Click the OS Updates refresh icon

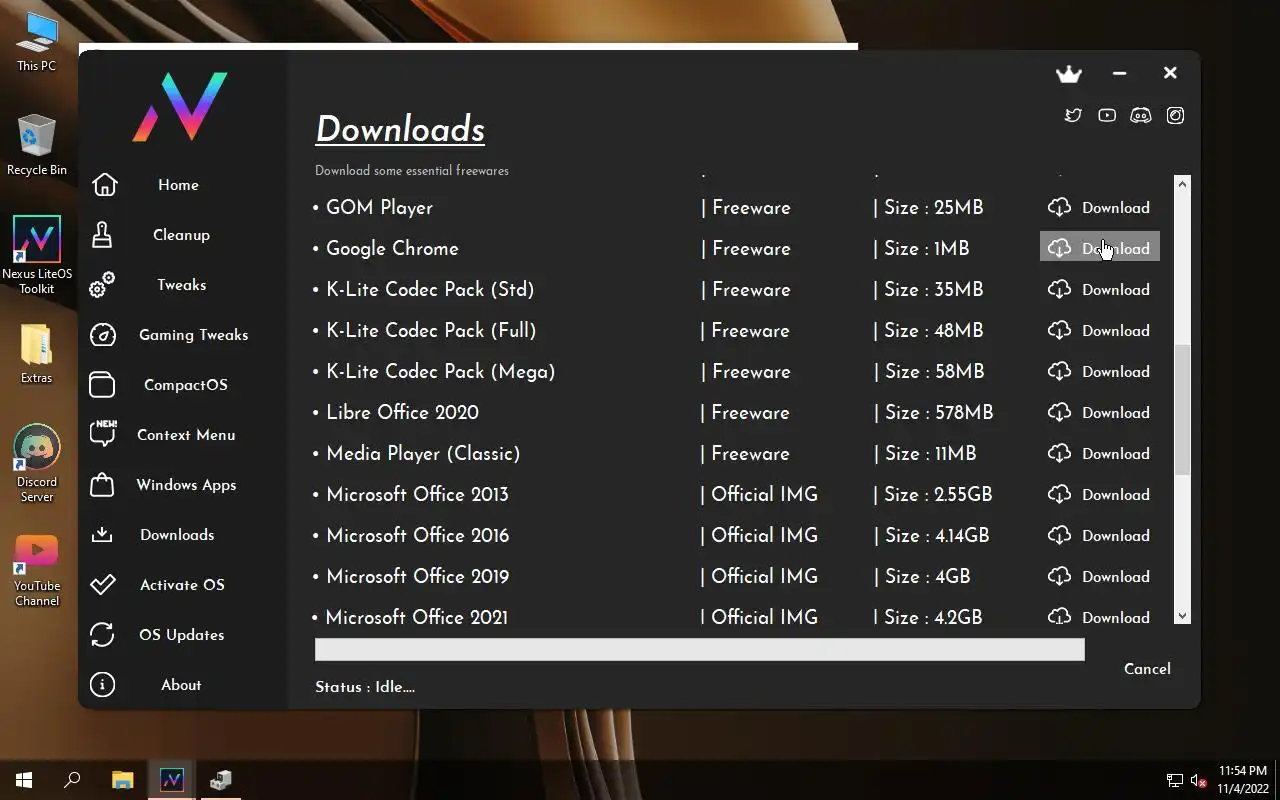pos(102,635)
